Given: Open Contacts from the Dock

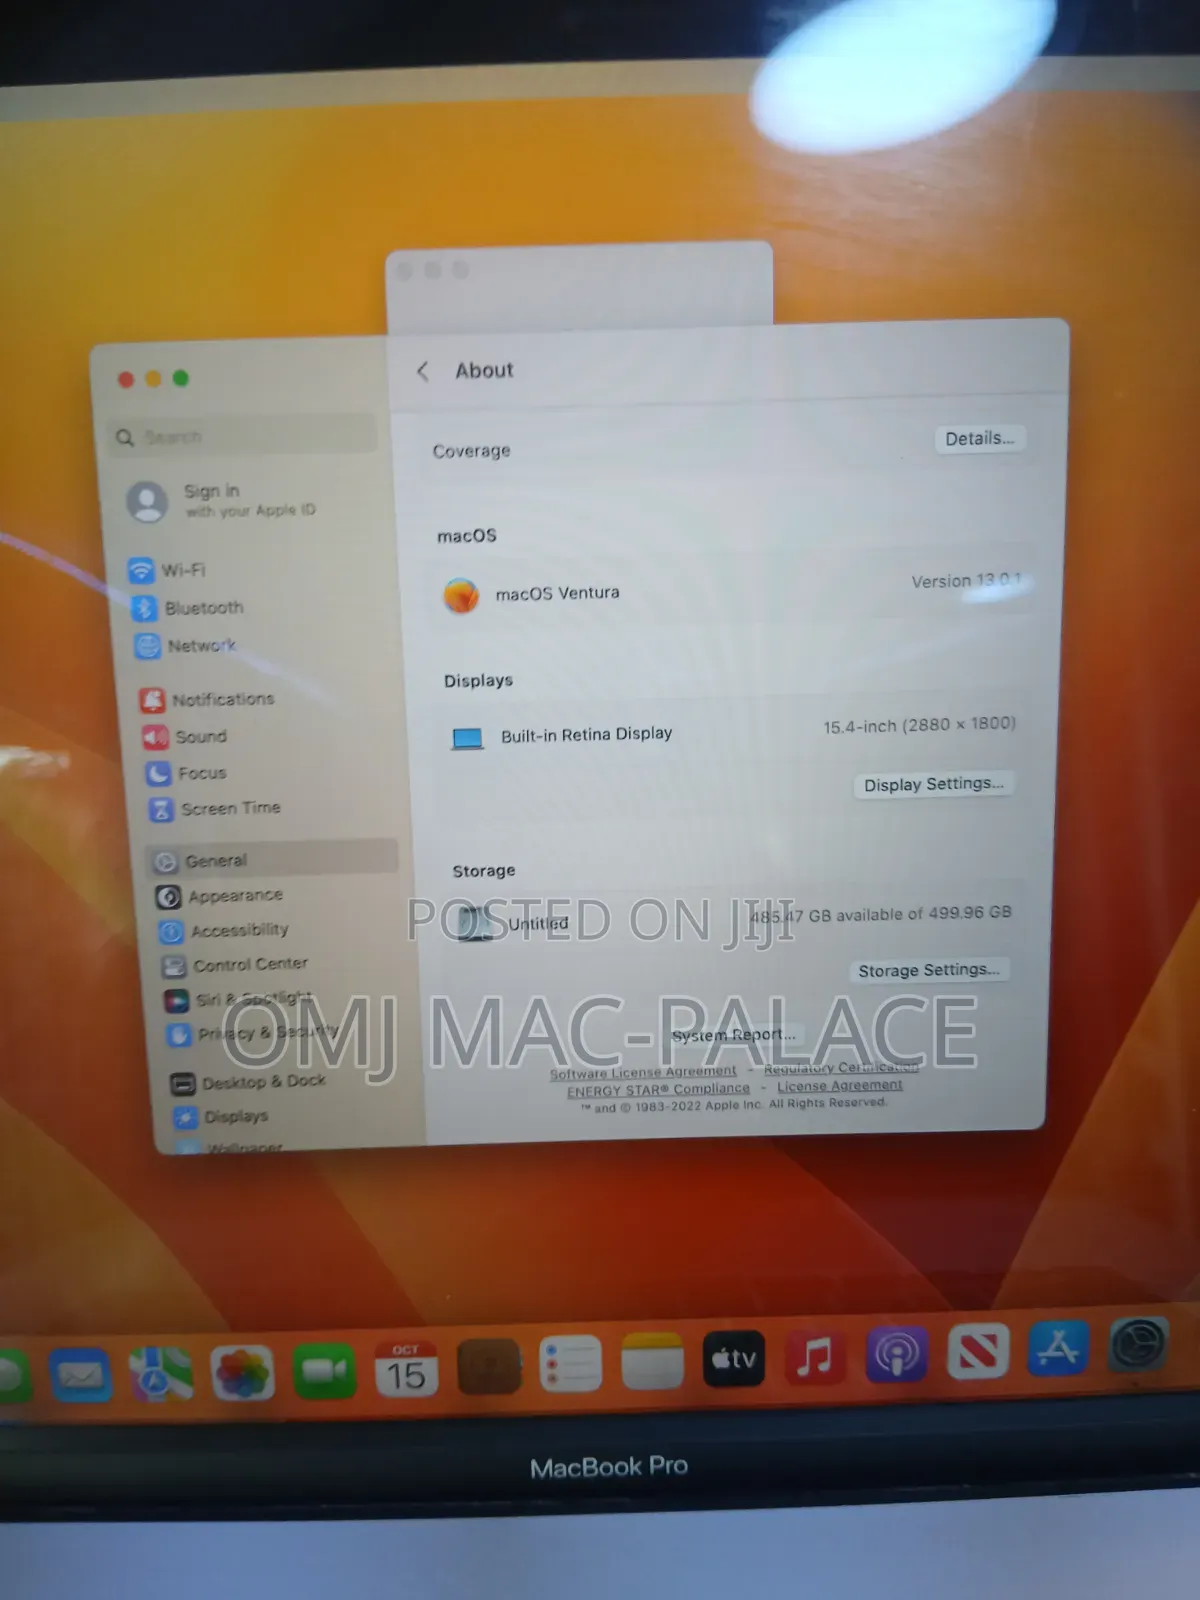Looking at the screenshot, I should point(489,1366).
